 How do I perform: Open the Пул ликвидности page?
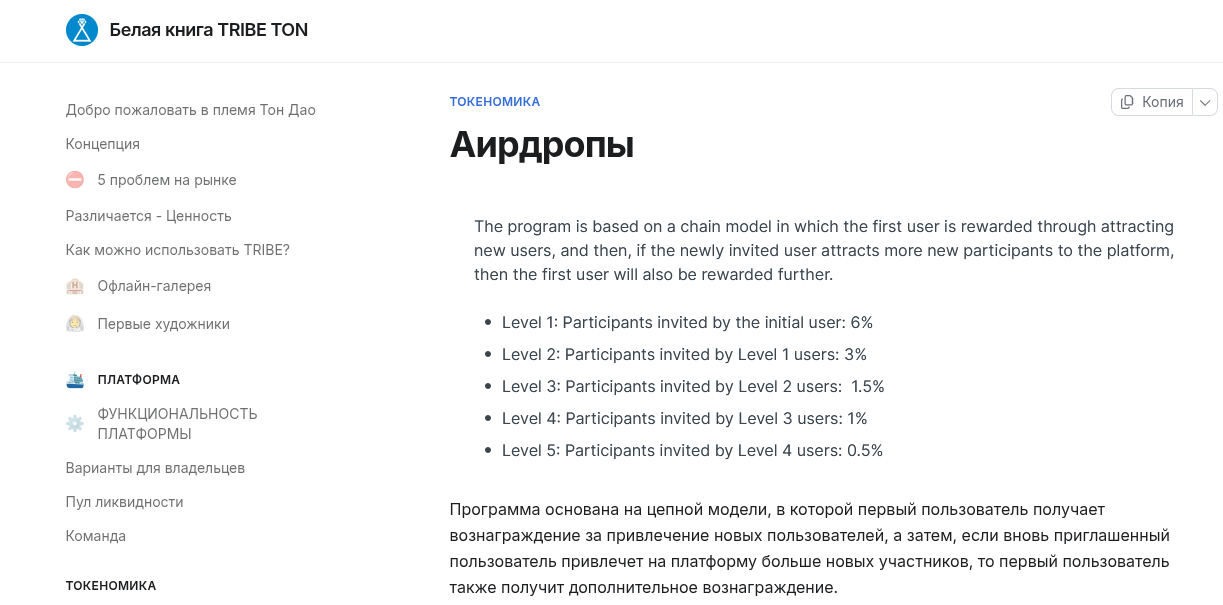(124, 502)
